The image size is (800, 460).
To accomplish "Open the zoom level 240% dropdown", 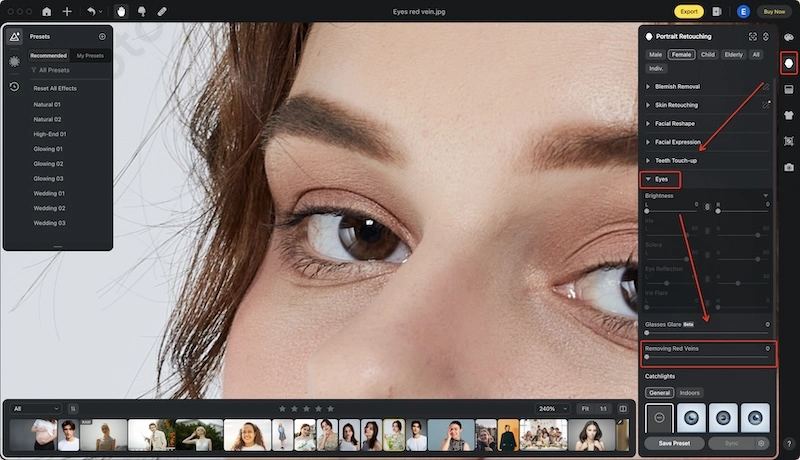I will pyautogui.click(x=553, y=408).
